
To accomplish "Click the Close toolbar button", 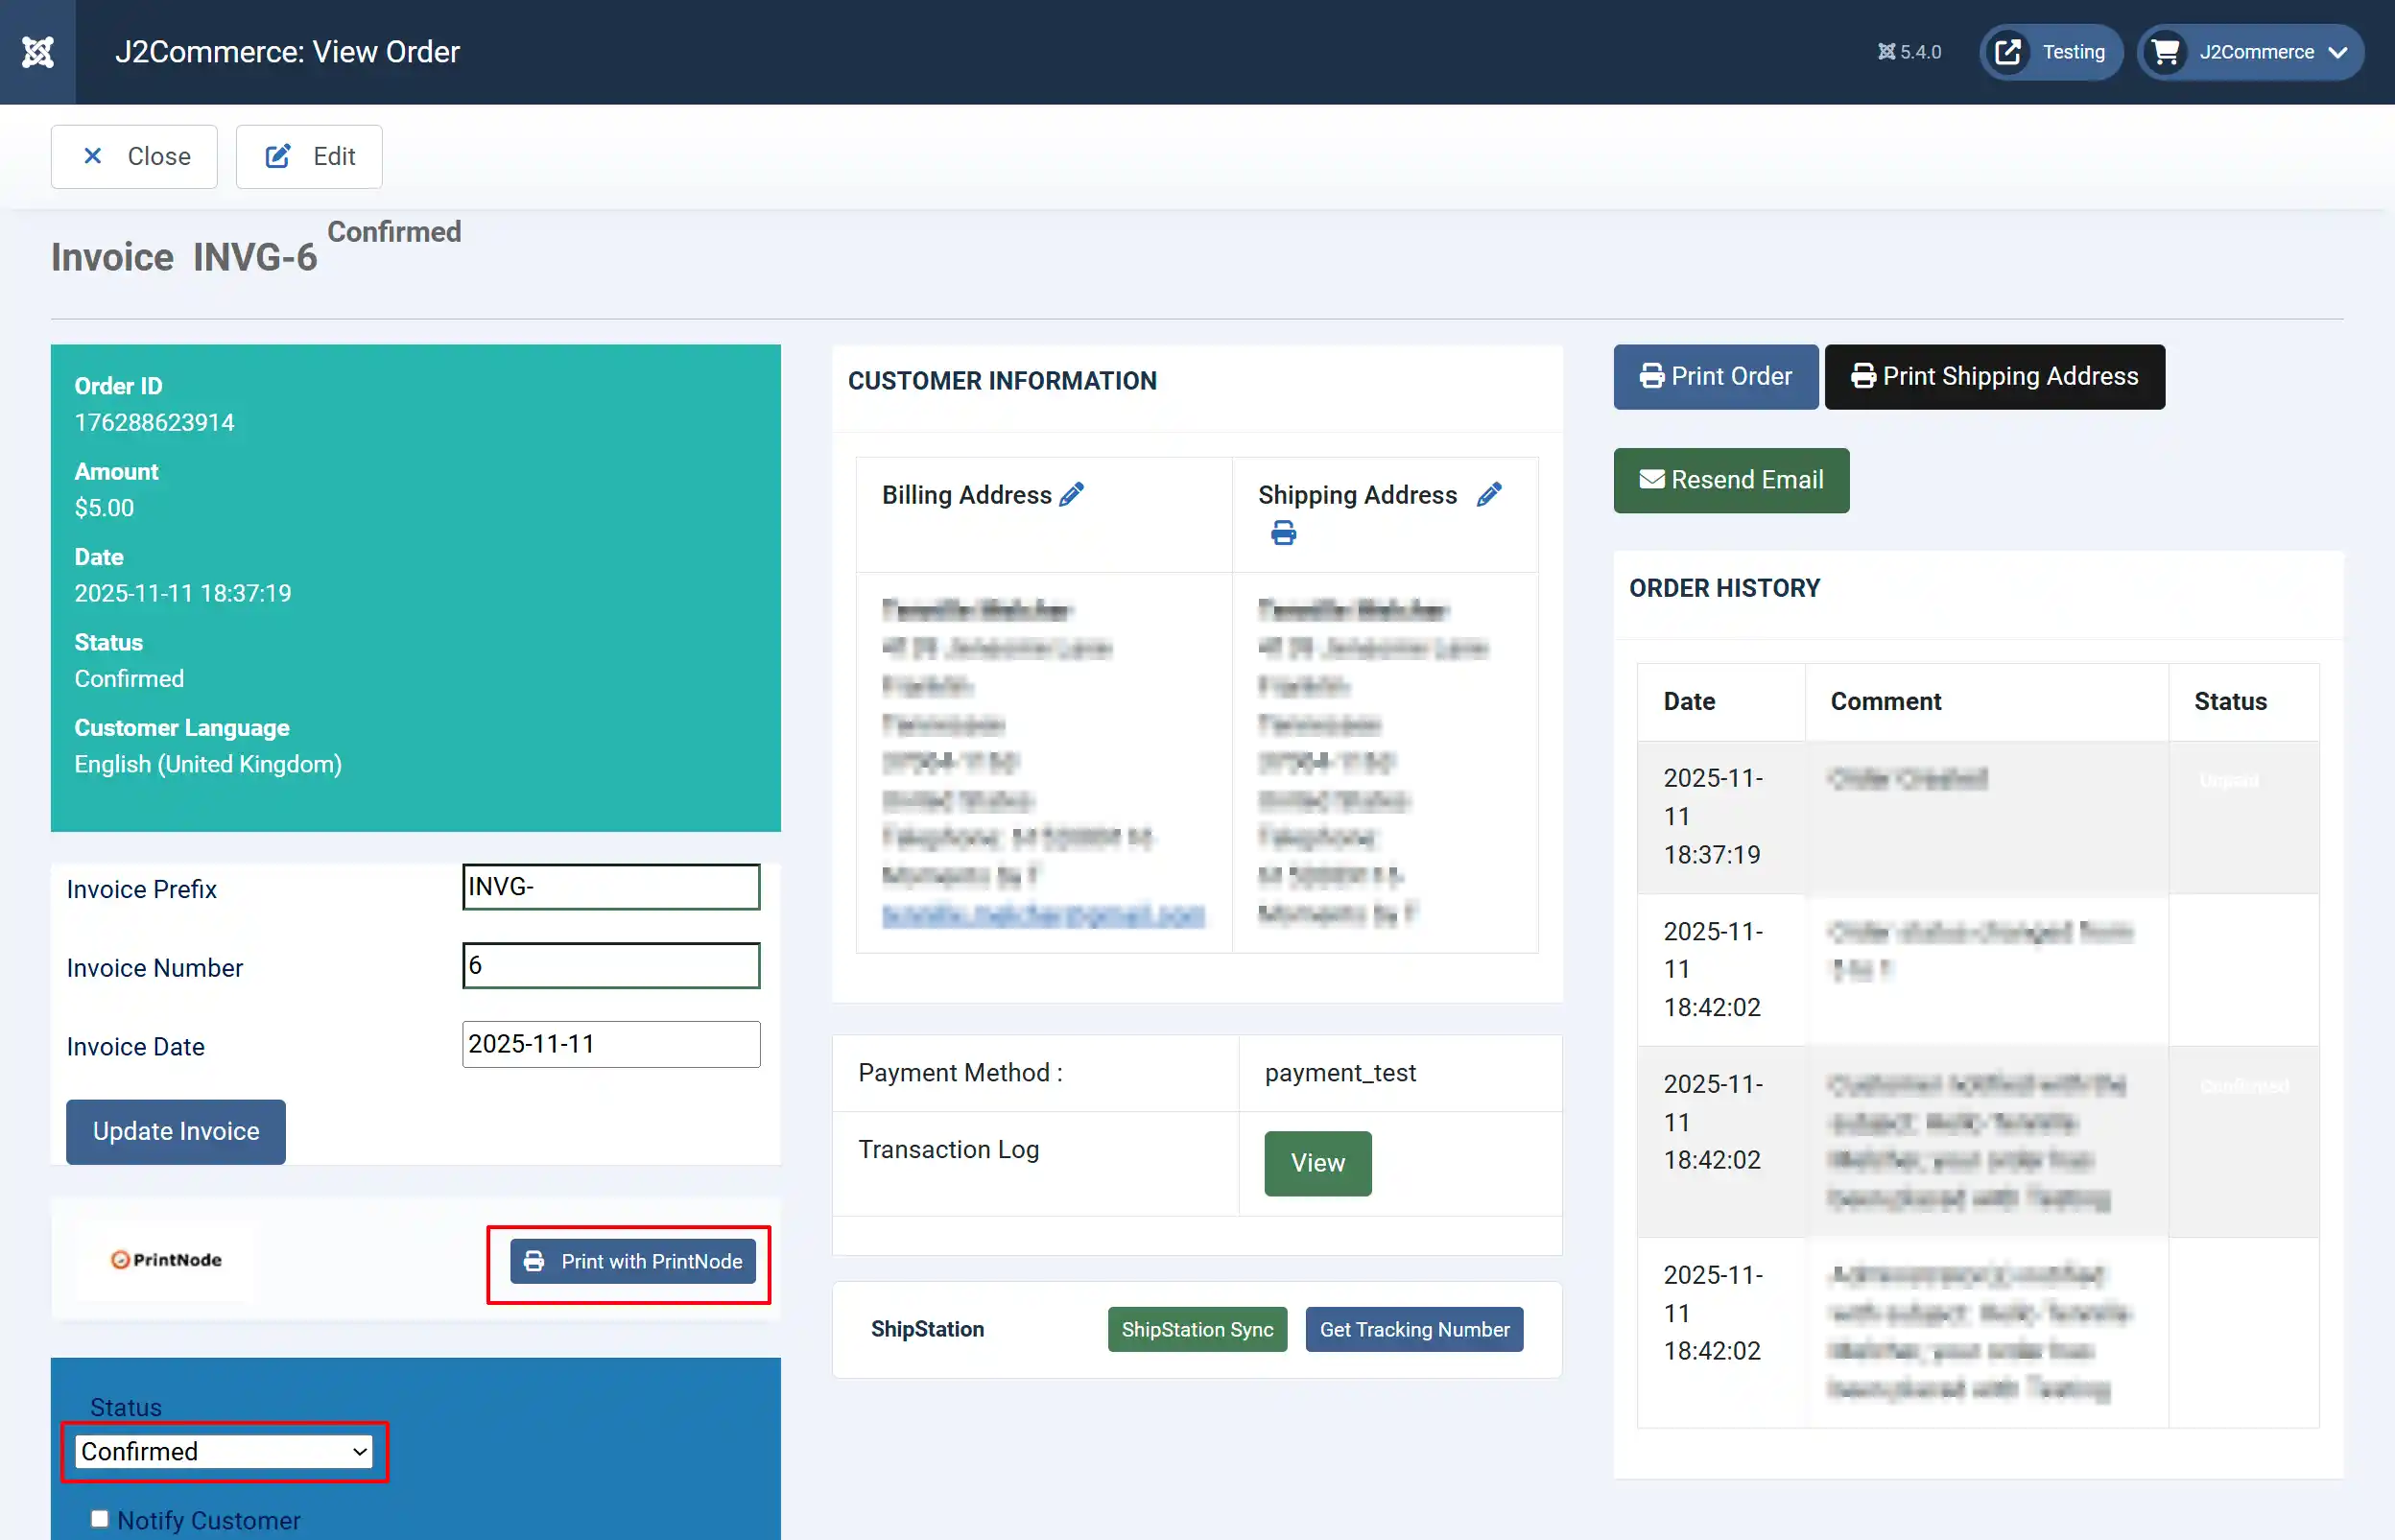I will click(134, 156).
